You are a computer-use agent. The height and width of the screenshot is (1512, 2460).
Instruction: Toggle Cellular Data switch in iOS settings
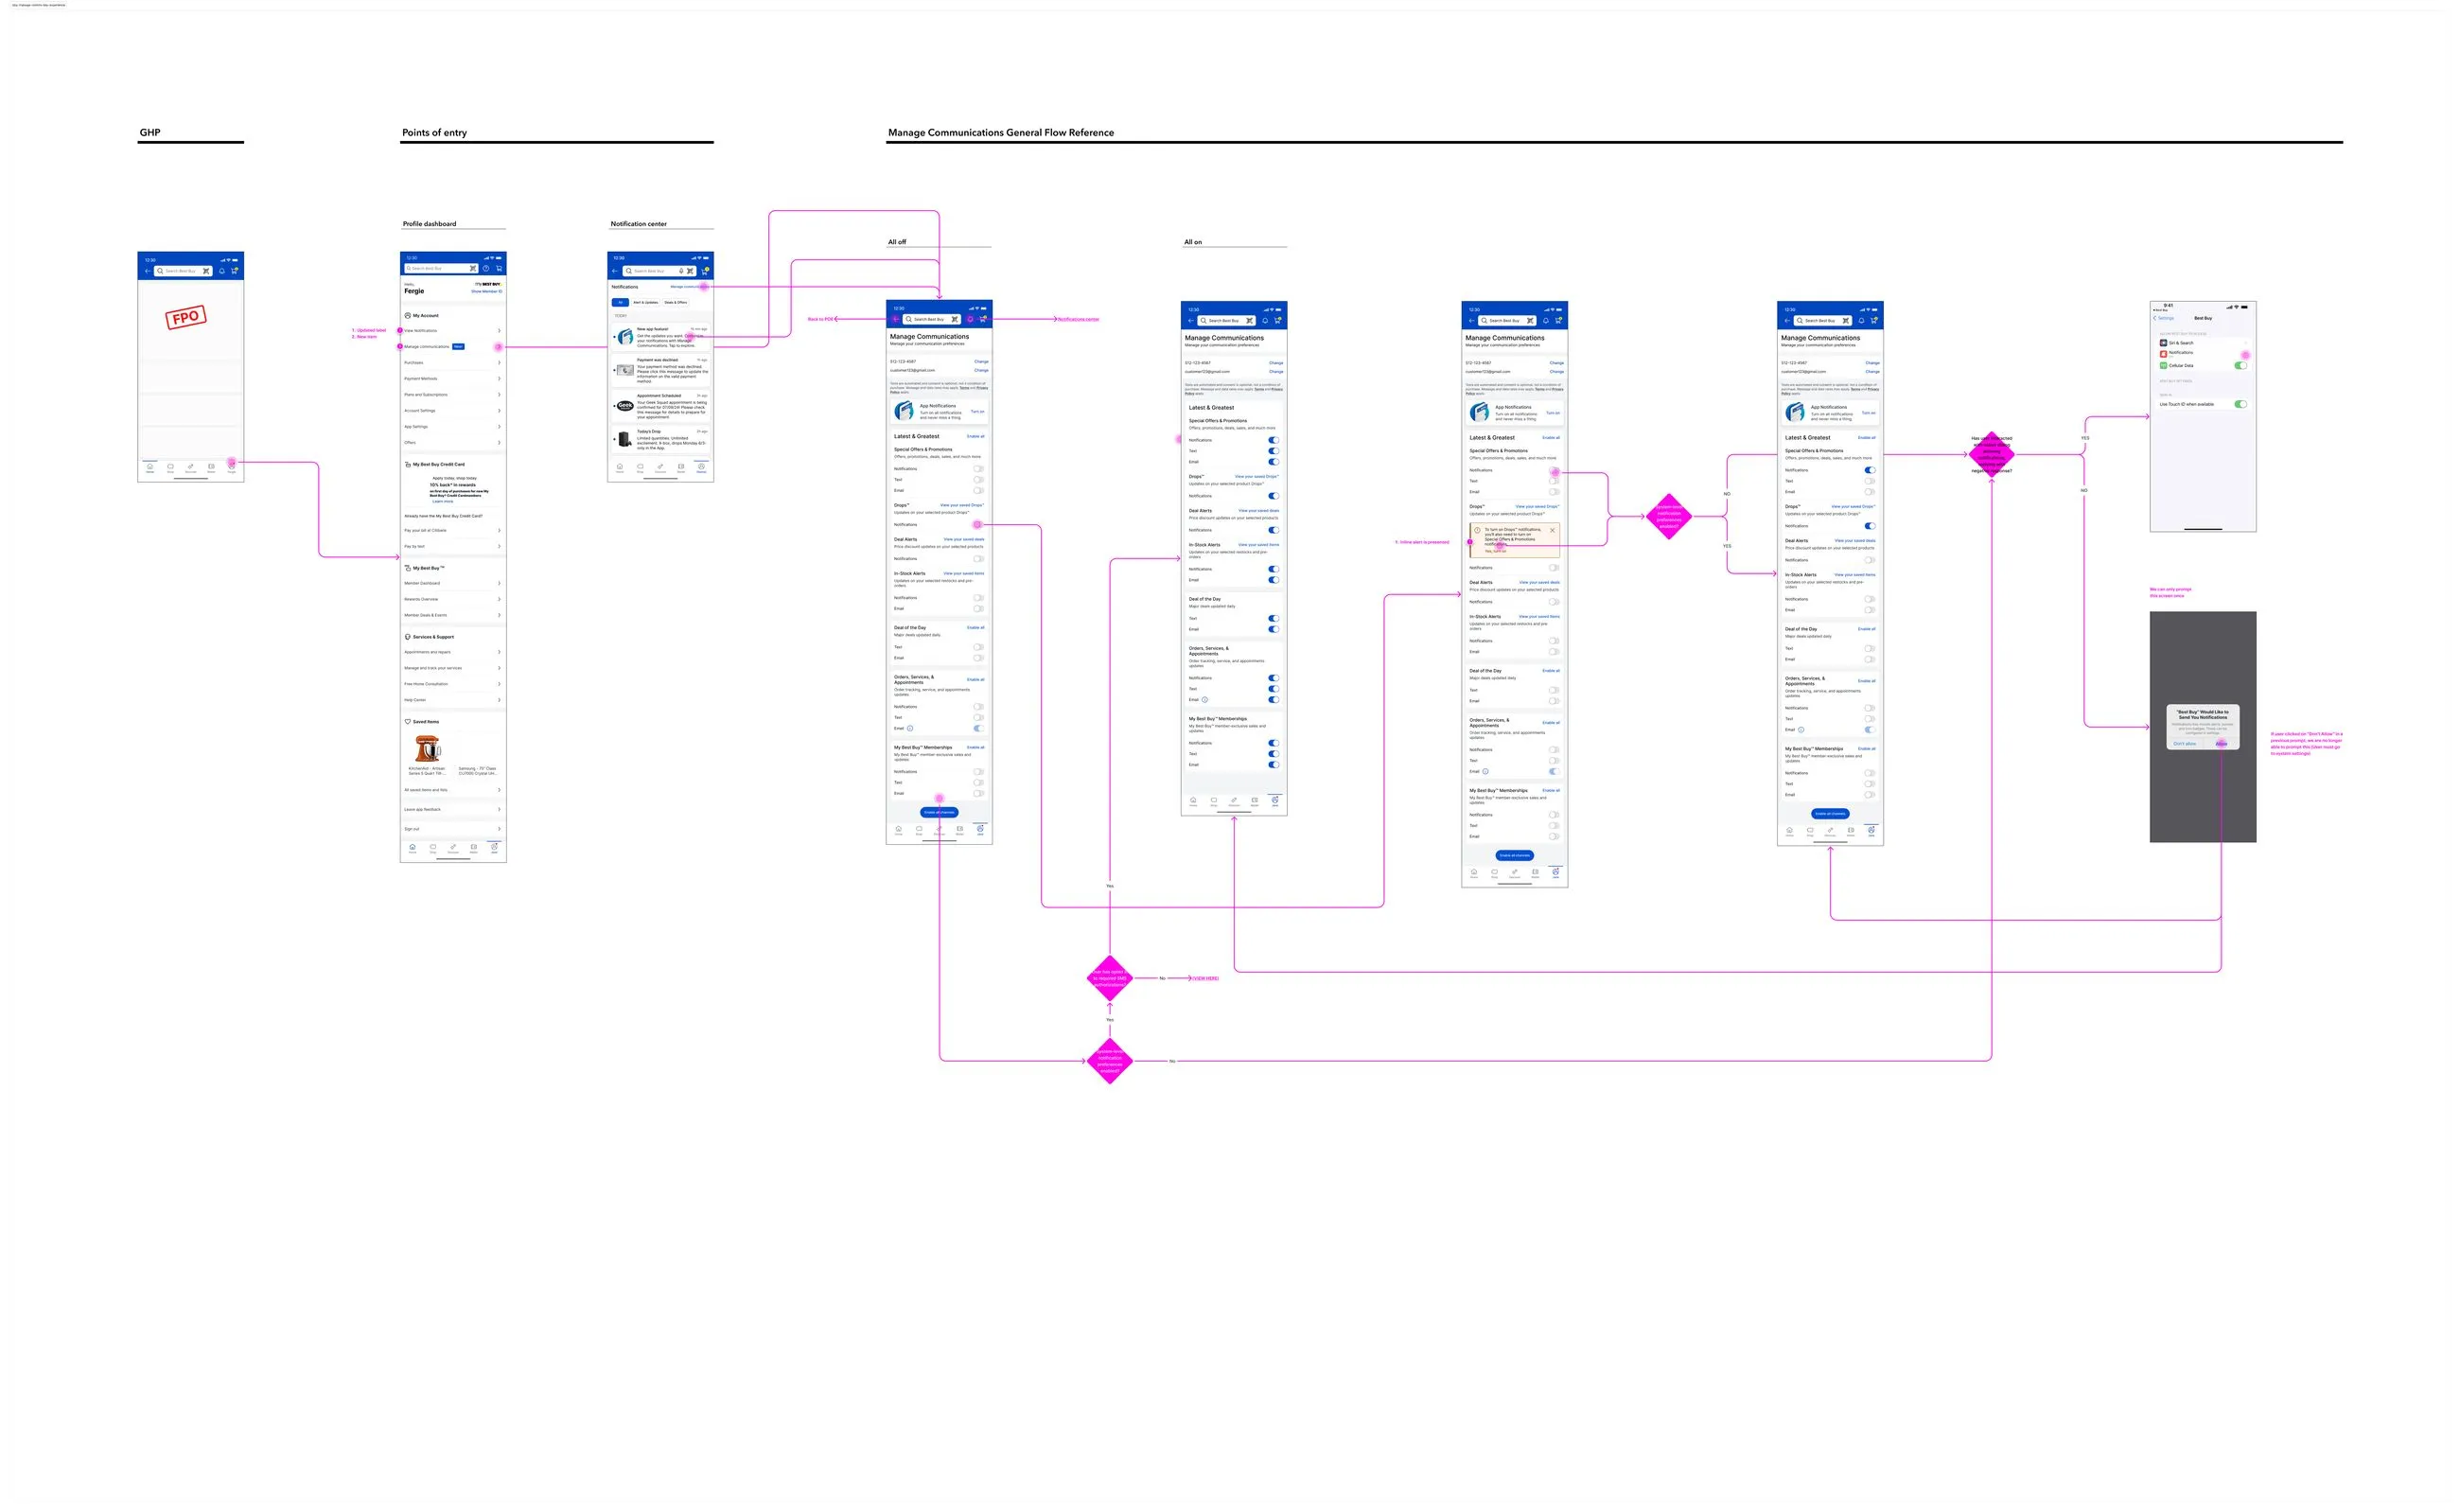[x=2240, y=366]
